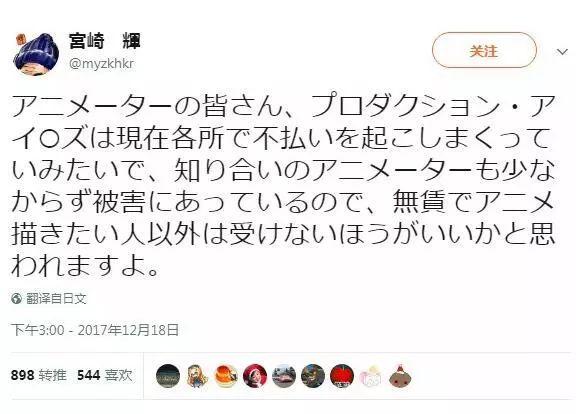View the 544 喜欢 likes list
576x414 pixels.
[x=104, y=375]
